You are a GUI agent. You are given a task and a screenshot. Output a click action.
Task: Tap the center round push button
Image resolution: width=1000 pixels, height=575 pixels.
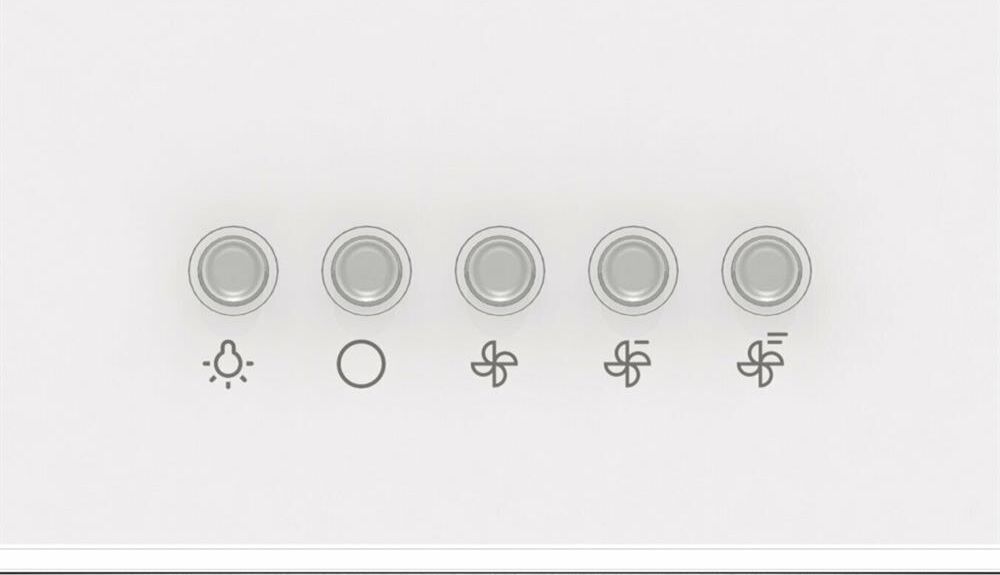click(500, 271)
